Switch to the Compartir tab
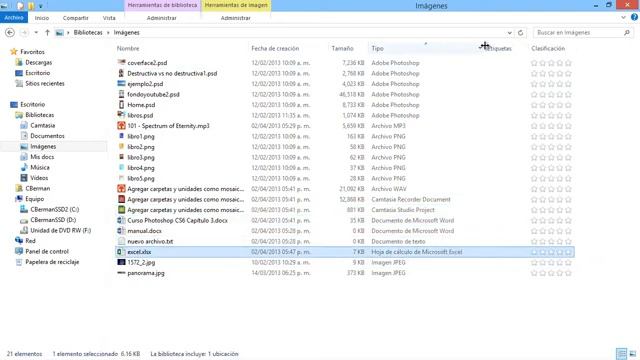This screenshot has width=640, height=360. coord(76,18)
